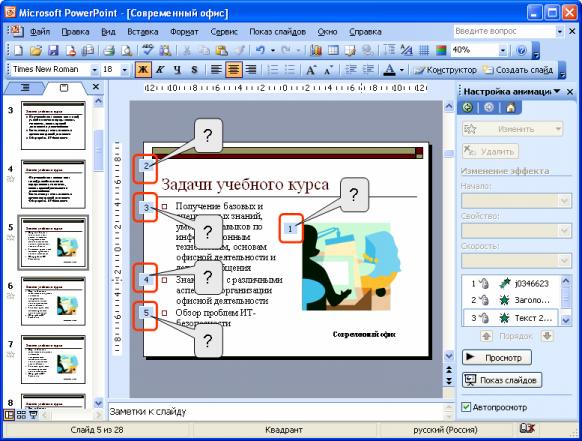Open the 40% zoom dropdown
The image size is (582, 441).
pos(503,50)
